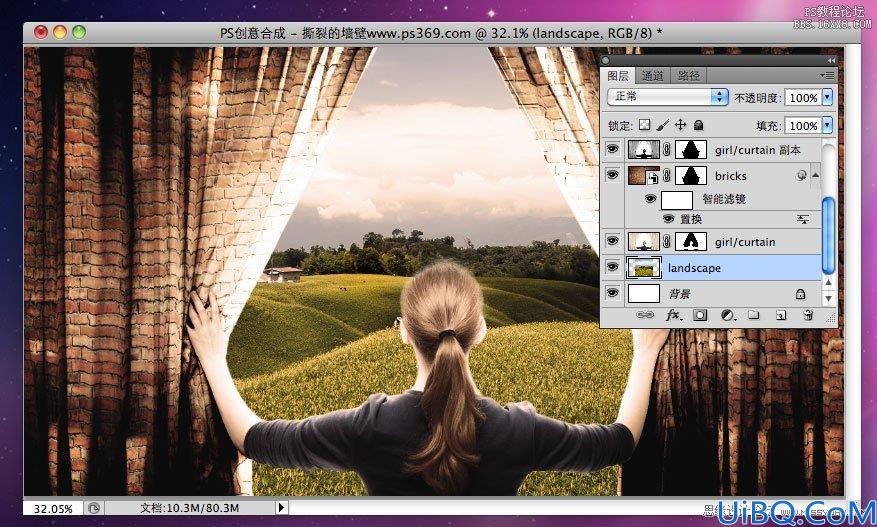This screenshot has height=527, width=877.
Task: Enable lock image pixels brush icon
Action: pos(662,125)
